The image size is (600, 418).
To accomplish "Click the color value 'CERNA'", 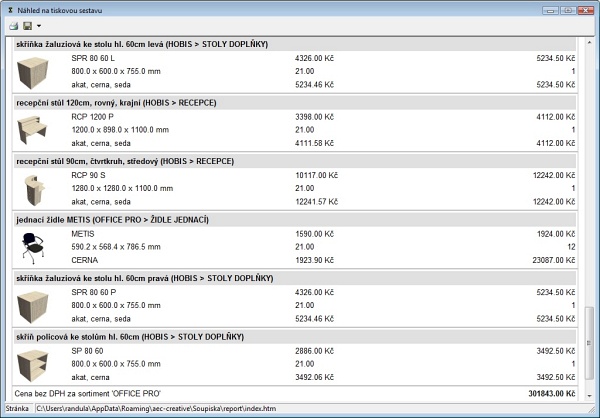I will (x=85, y=260).
